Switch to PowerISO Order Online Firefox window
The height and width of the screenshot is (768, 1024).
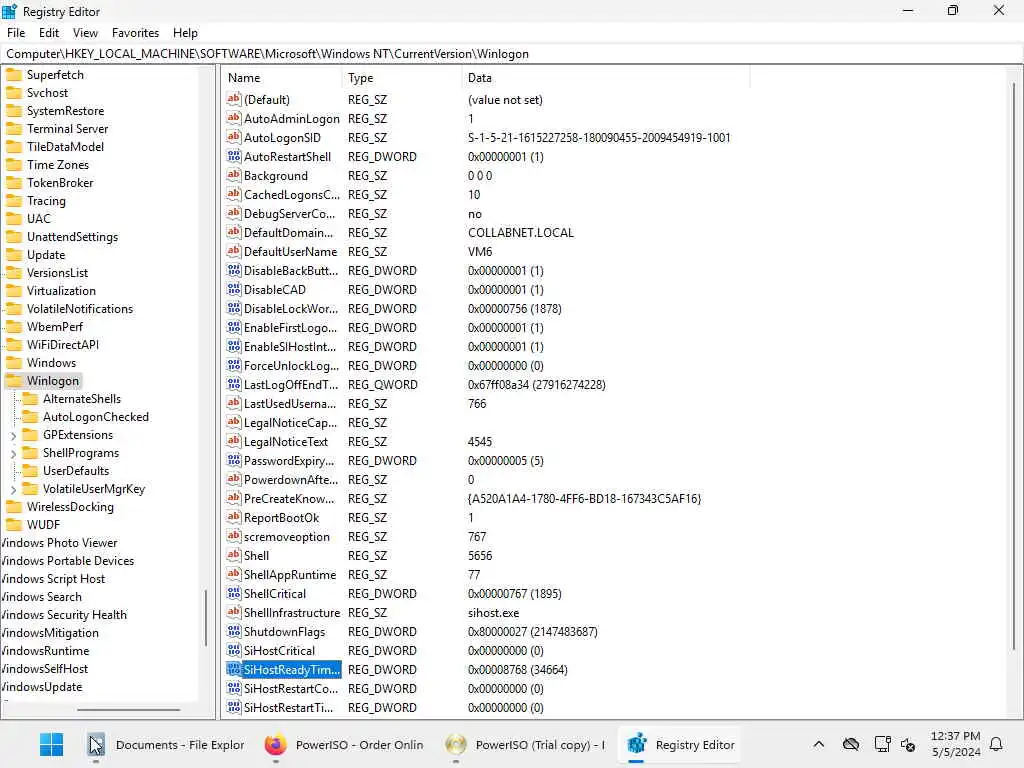coord(344,744)
